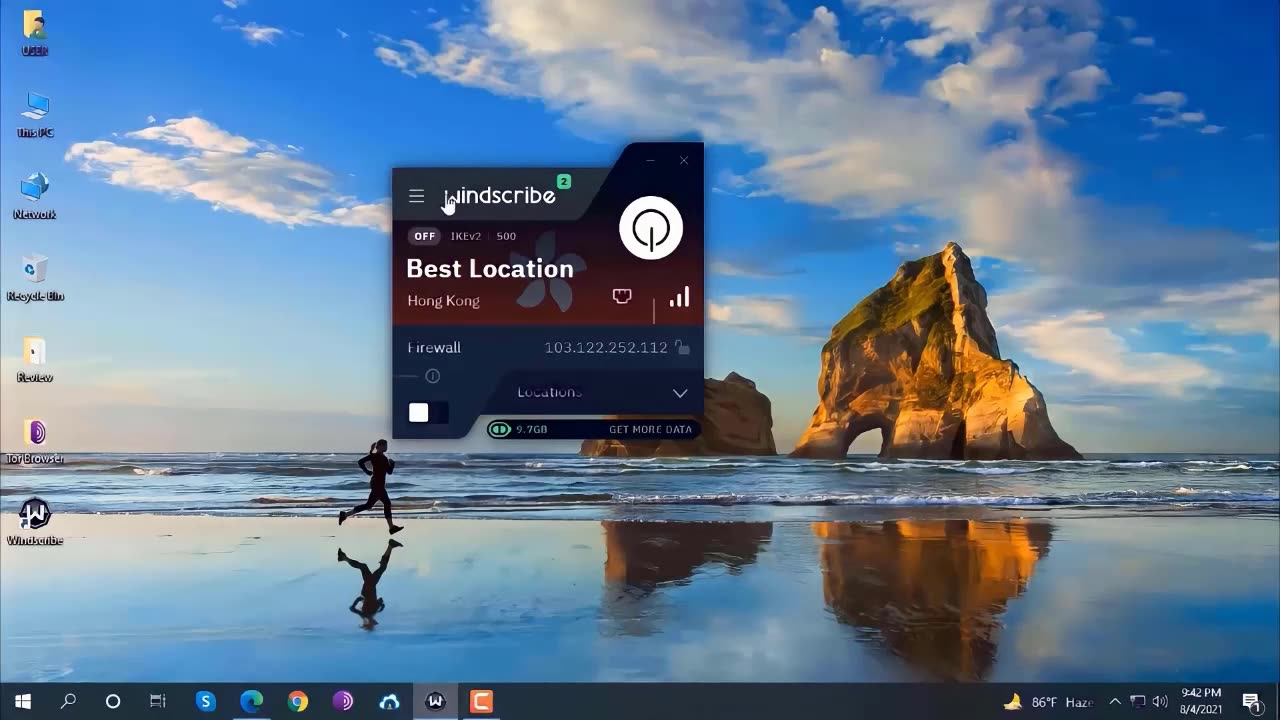Select the Windscribe desktop shortcut
Image resolution: width=1280 pixels, height=720 pixels.
click(35, 522)
